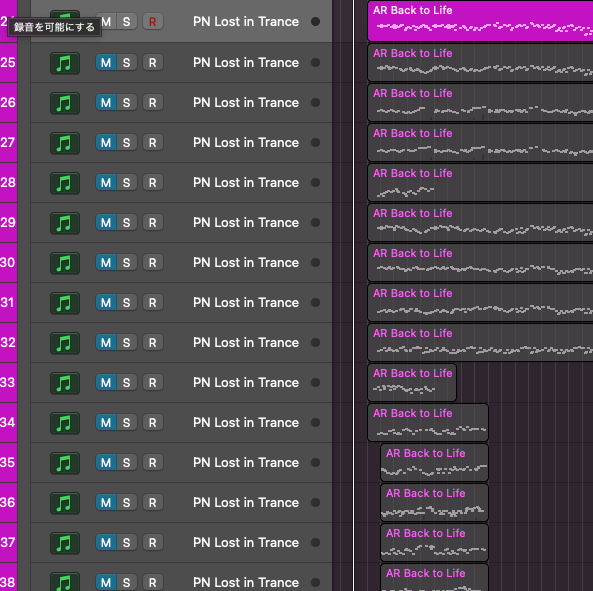Click the track number 36 header
The image size is (593, 591).
[x=8, y=503]
